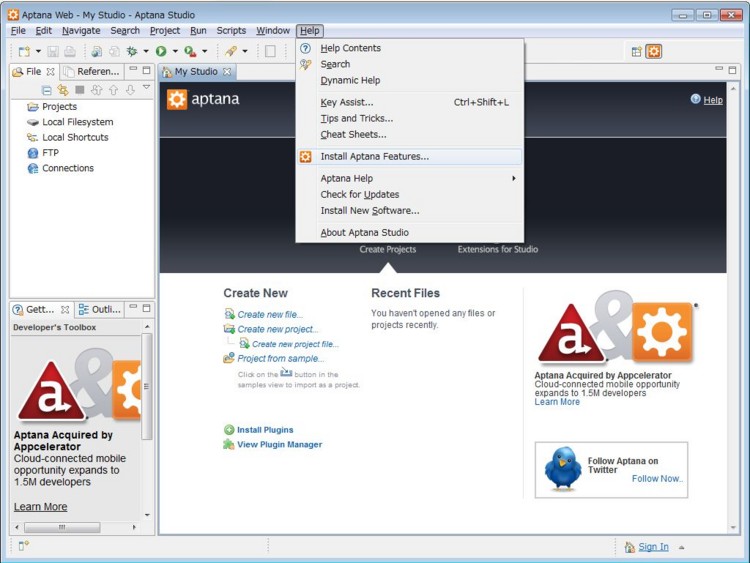750x563 pixels.
Task: Open the External Tools dropdown arrow
Action: coord(205,51)
